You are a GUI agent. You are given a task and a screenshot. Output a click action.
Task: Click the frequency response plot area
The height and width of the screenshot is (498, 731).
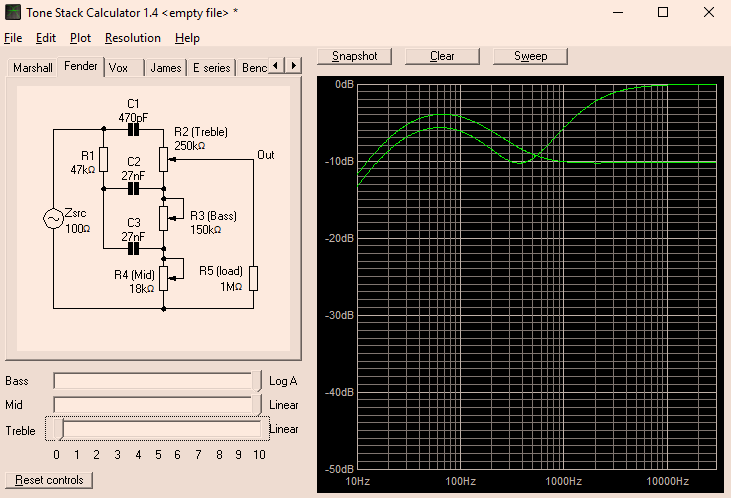(x=537, y=277)
